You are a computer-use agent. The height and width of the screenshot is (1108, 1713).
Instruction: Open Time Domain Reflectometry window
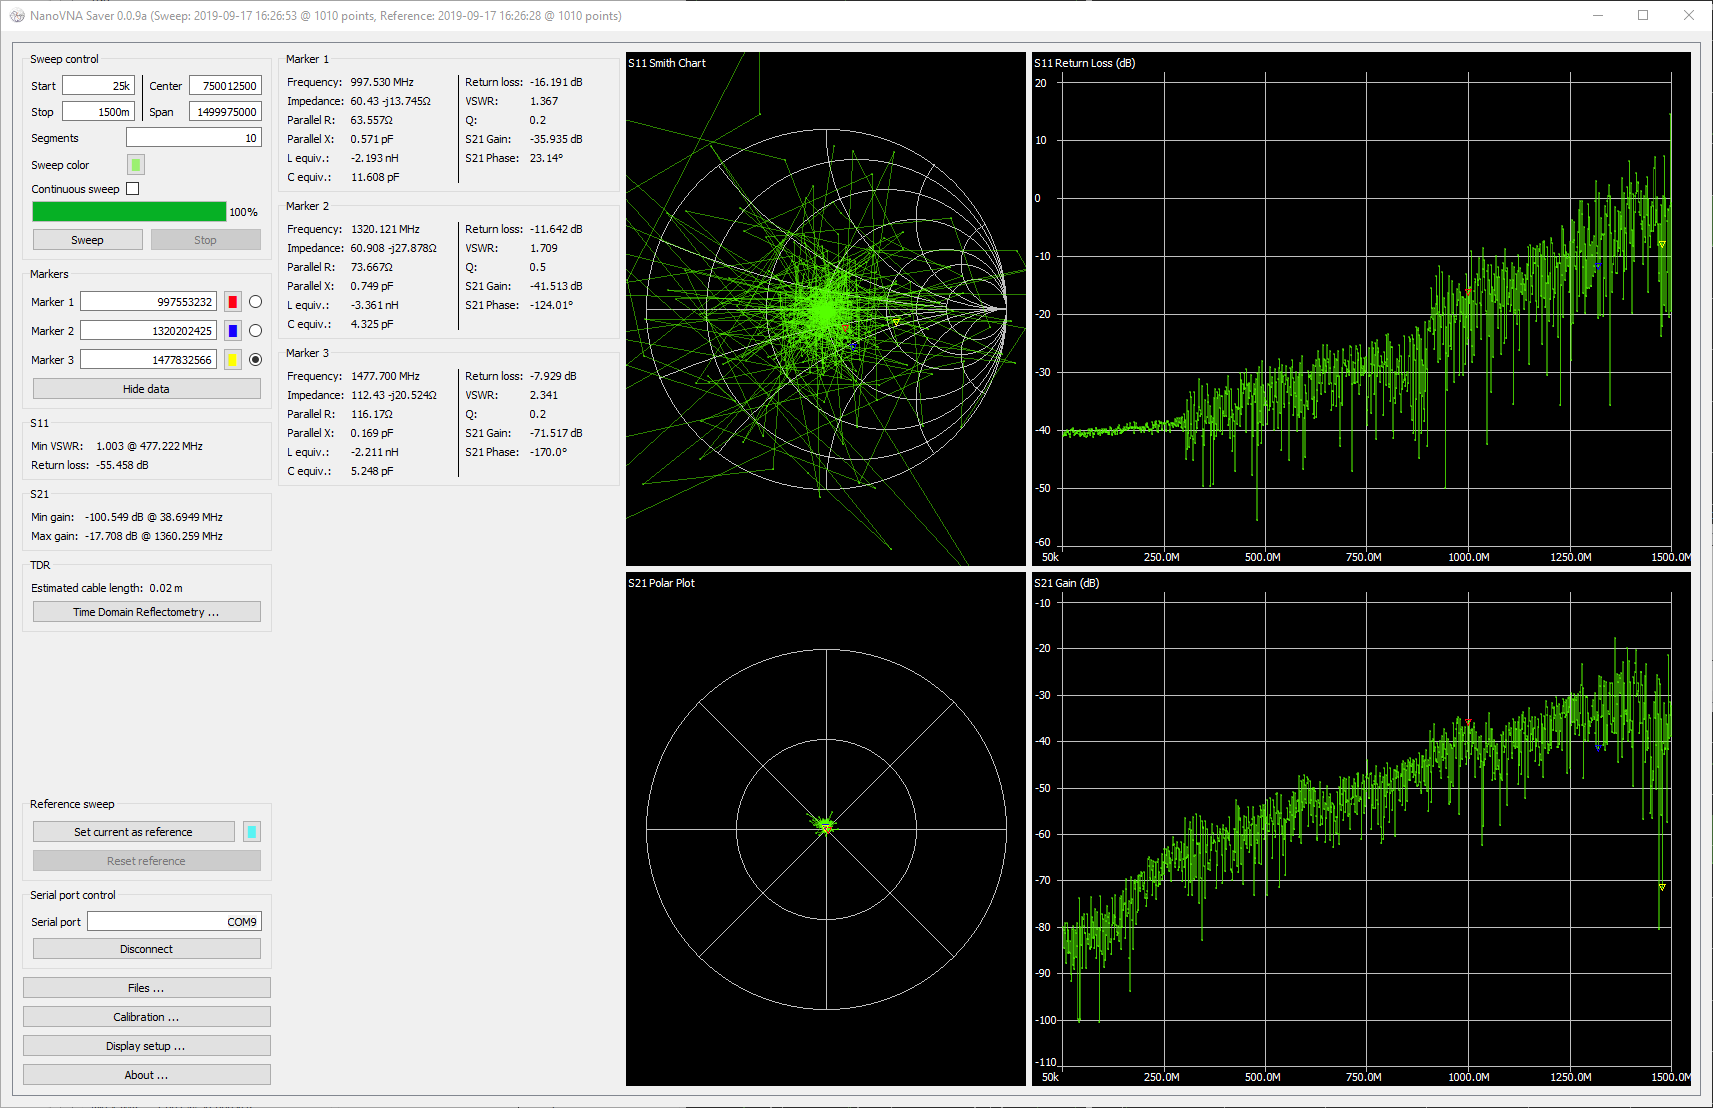coord(146,612)
